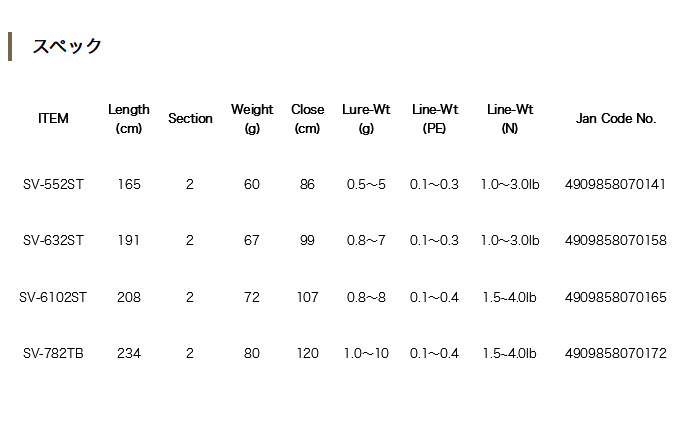Click the Line-Wt (PE) column header
Screen dimensions: 680x424
(435, 118)
